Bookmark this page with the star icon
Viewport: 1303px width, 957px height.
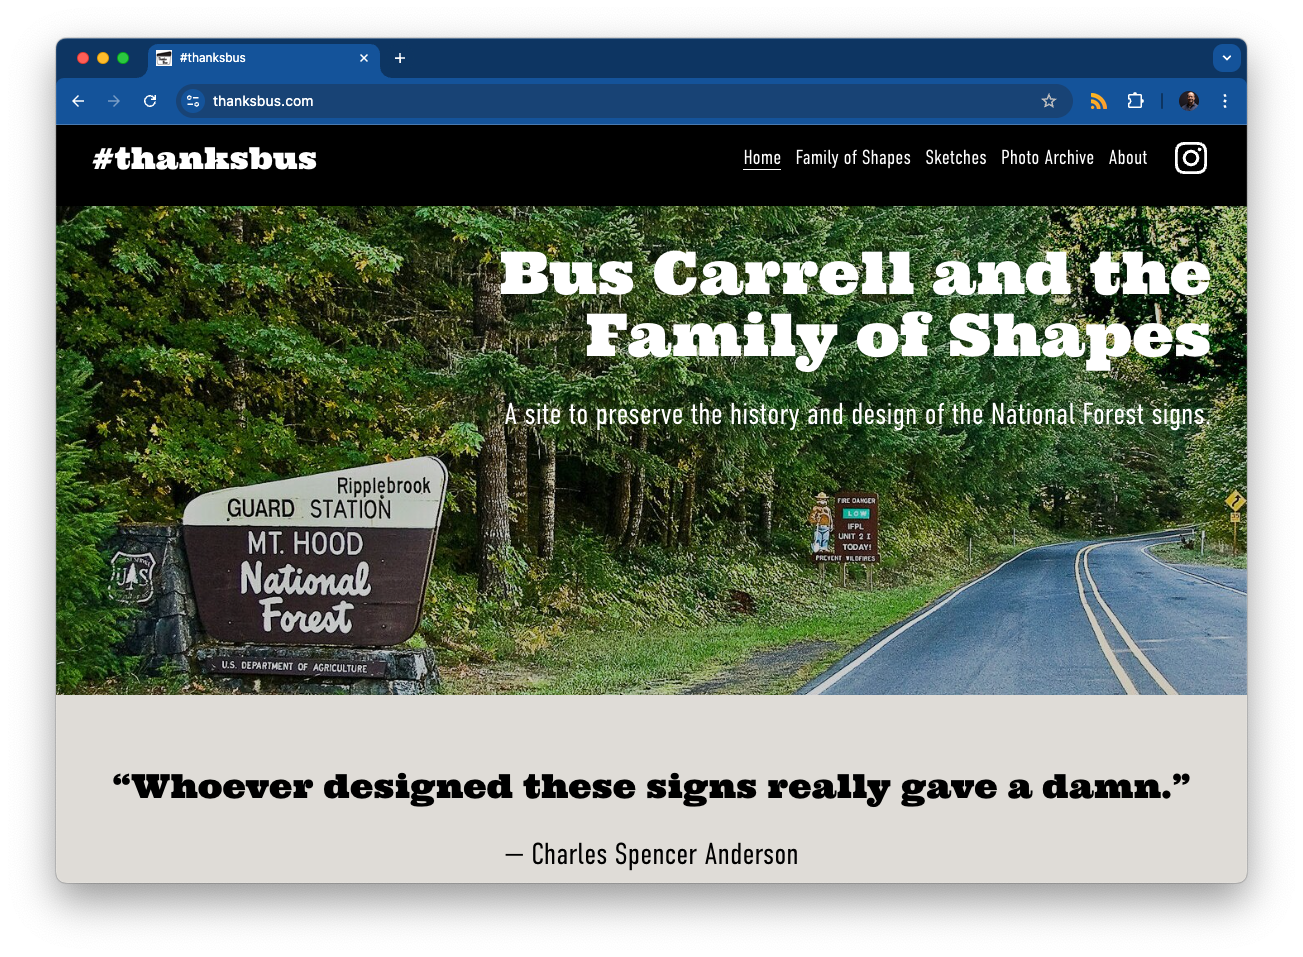pos(1048,101)
